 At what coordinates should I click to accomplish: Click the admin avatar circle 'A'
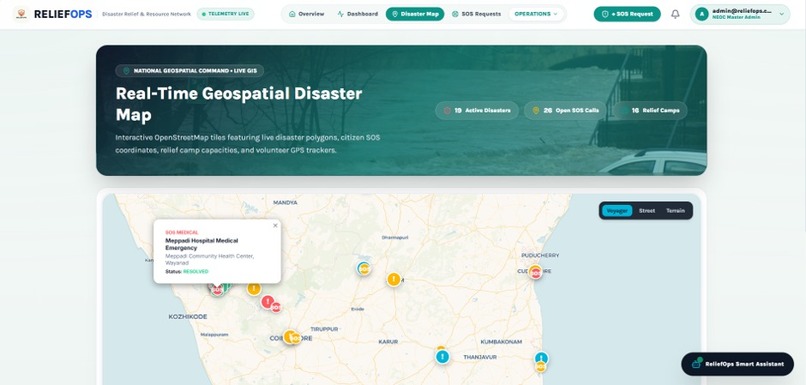pos(701,14)
